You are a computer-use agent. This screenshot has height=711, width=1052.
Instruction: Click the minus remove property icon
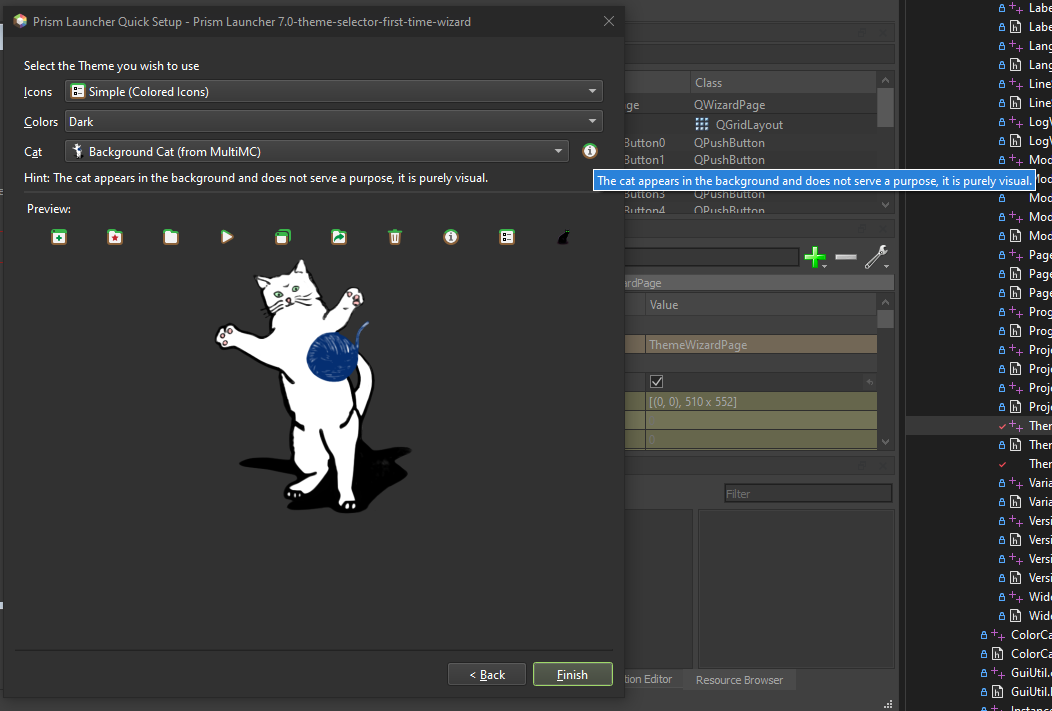point(846,258)
